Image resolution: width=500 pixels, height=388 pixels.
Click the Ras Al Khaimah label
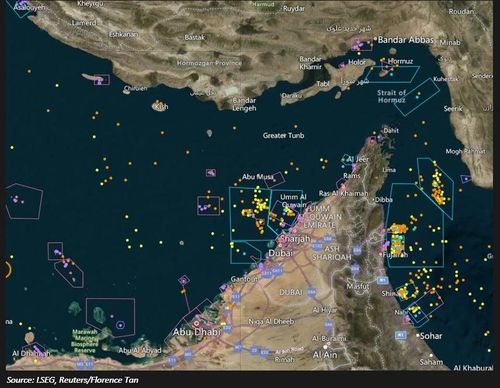click(x=343, y=193)
